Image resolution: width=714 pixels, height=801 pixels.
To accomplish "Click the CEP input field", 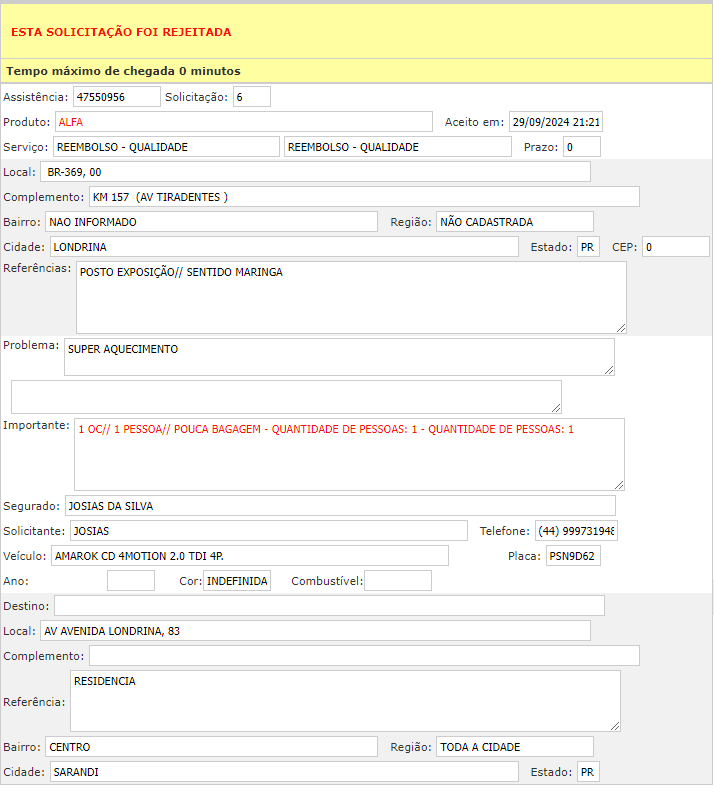I will (x=675, y=247).
